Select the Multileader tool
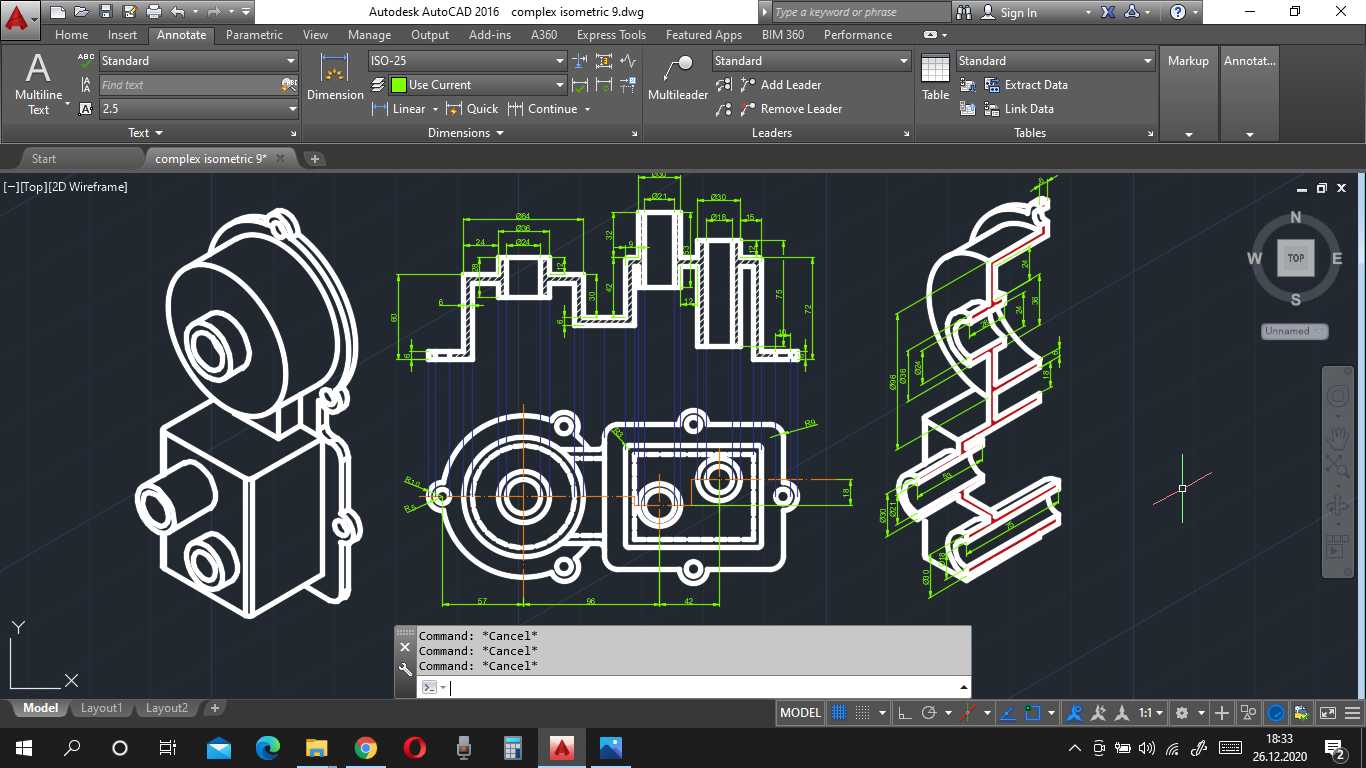This screenshot has width=1366, height=768. pos(678,77)
